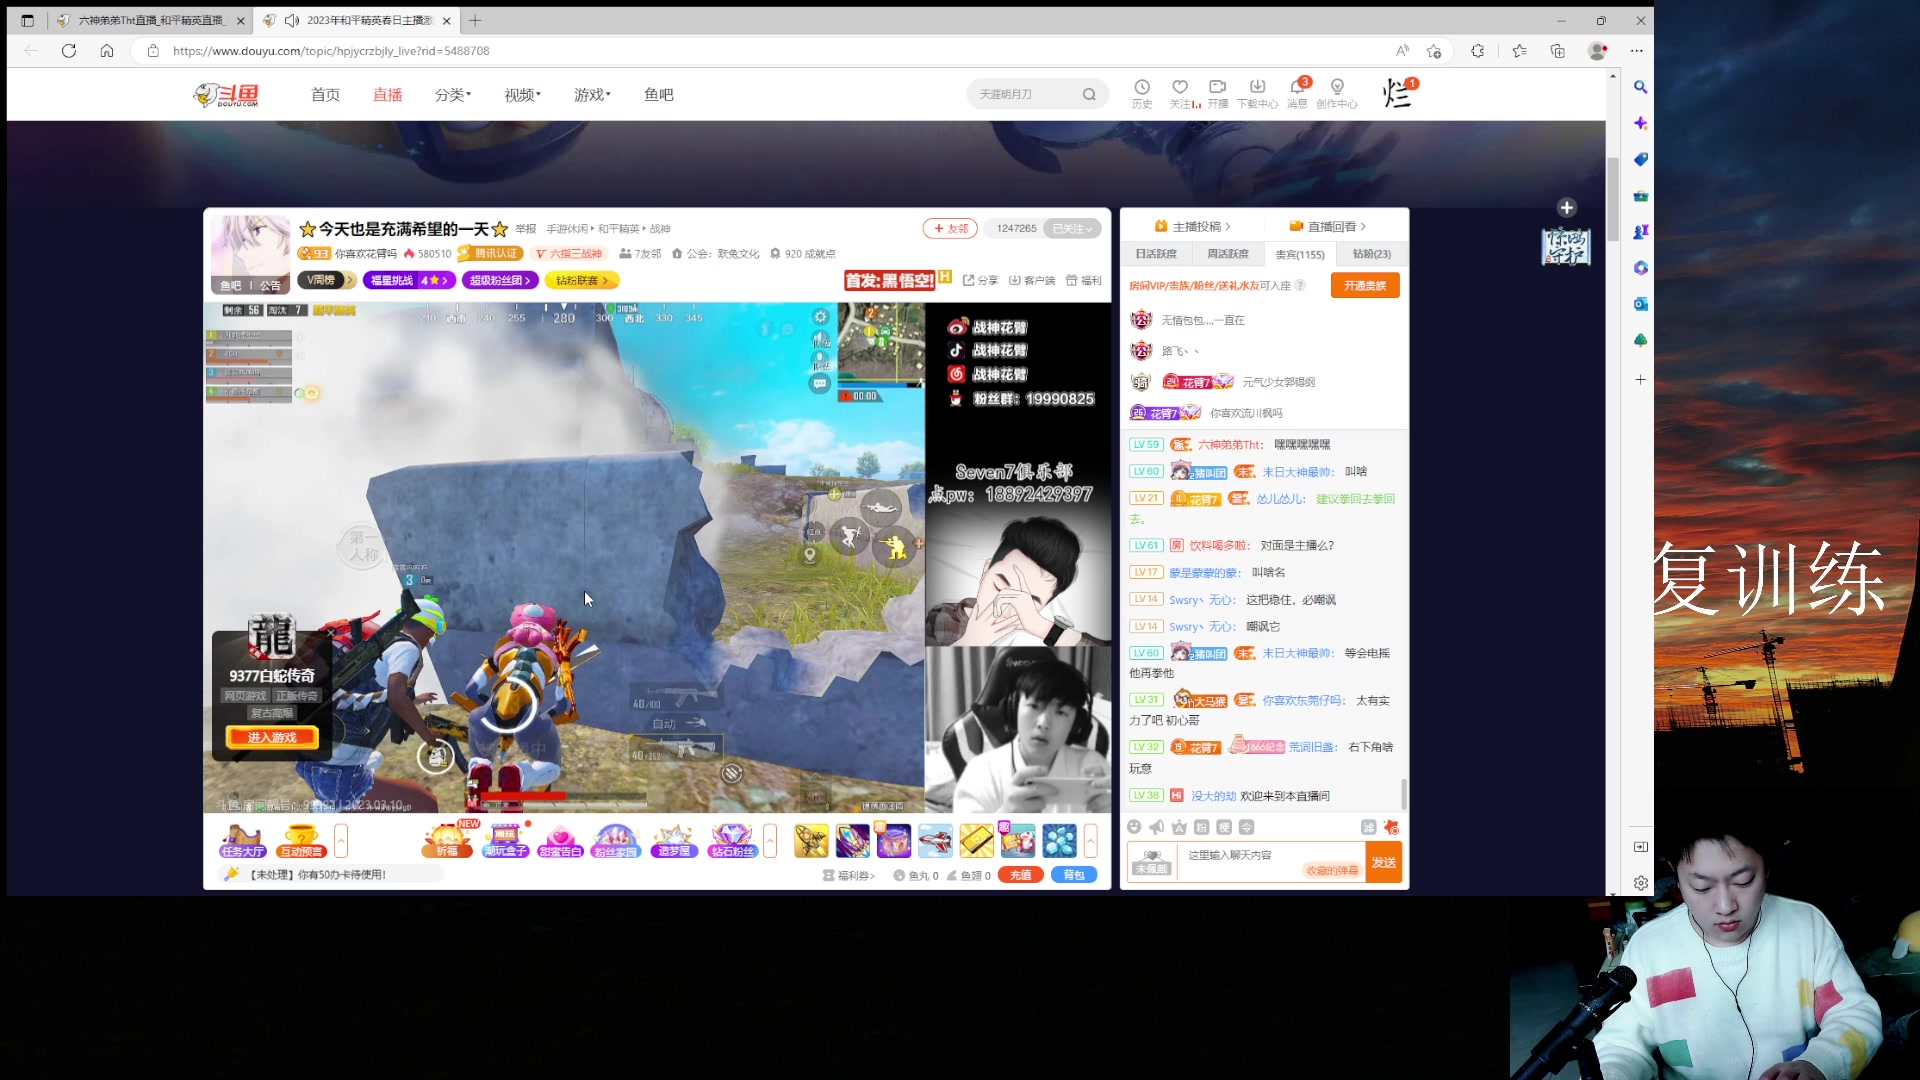Open watch history clock icon

tap(1142, 87)
